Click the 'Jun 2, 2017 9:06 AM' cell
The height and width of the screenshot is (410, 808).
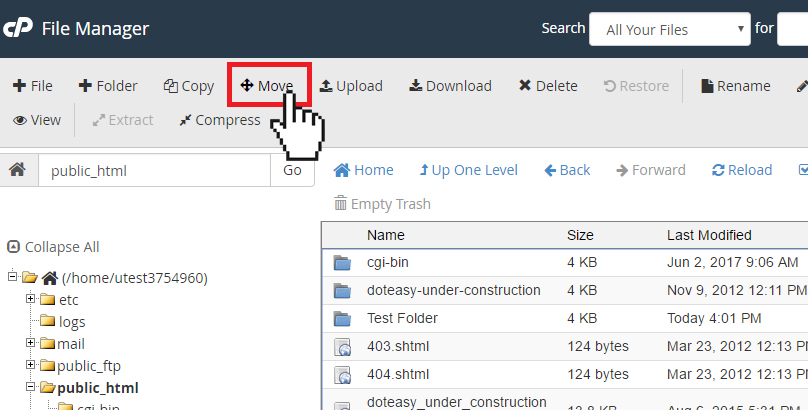point(732,262)
